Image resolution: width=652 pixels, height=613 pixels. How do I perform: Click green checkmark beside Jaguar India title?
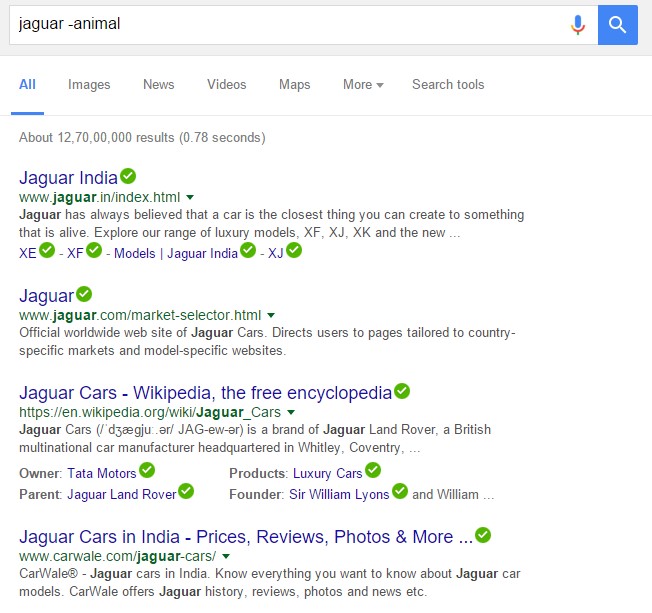128,176
